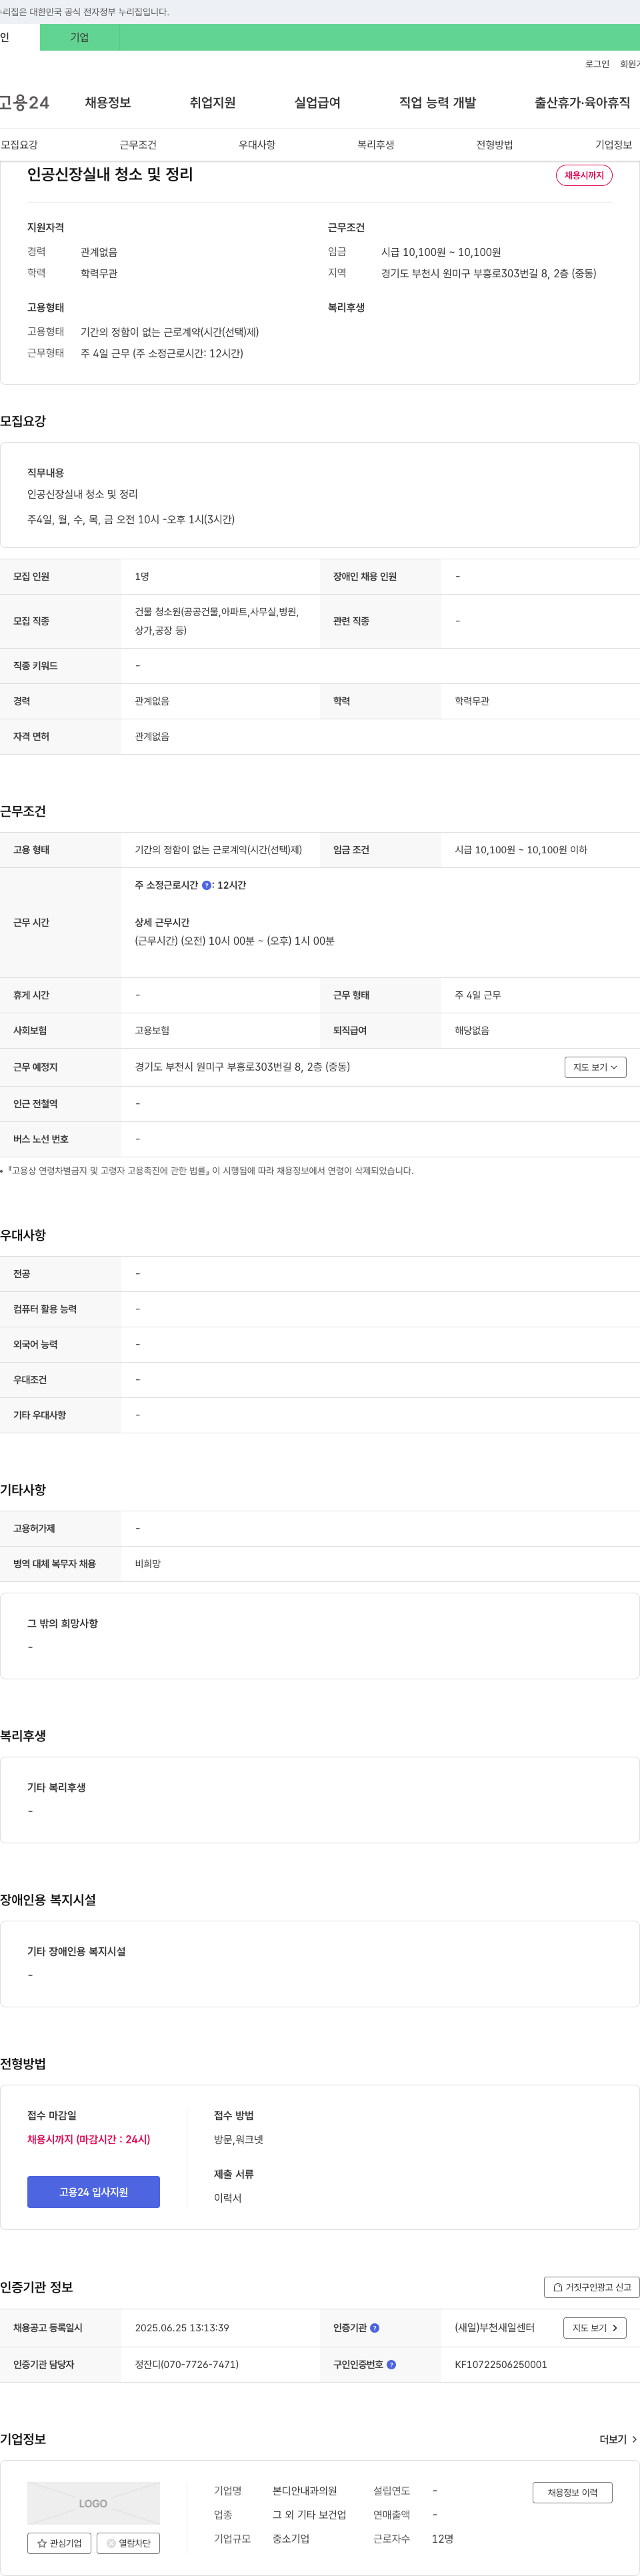
Task: Switch to the 기업 tab
Action: (x=80, y=38)
